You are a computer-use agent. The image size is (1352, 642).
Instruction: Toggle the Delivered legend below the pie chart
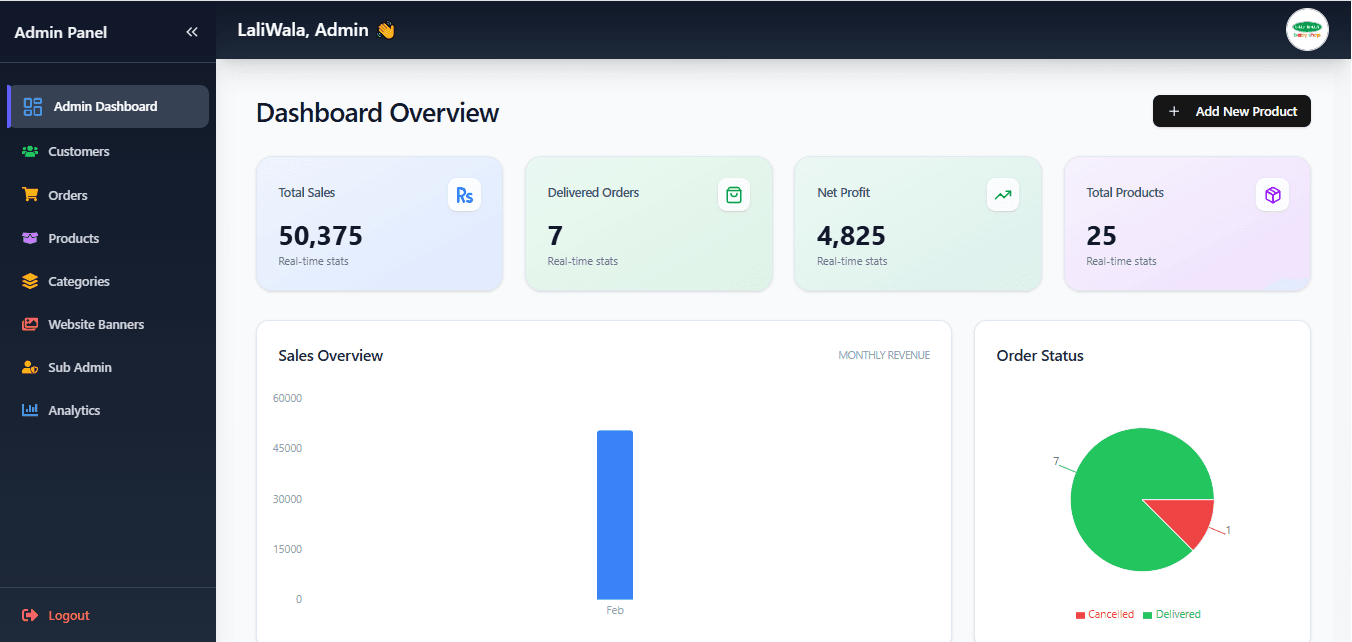[1172, 614]
